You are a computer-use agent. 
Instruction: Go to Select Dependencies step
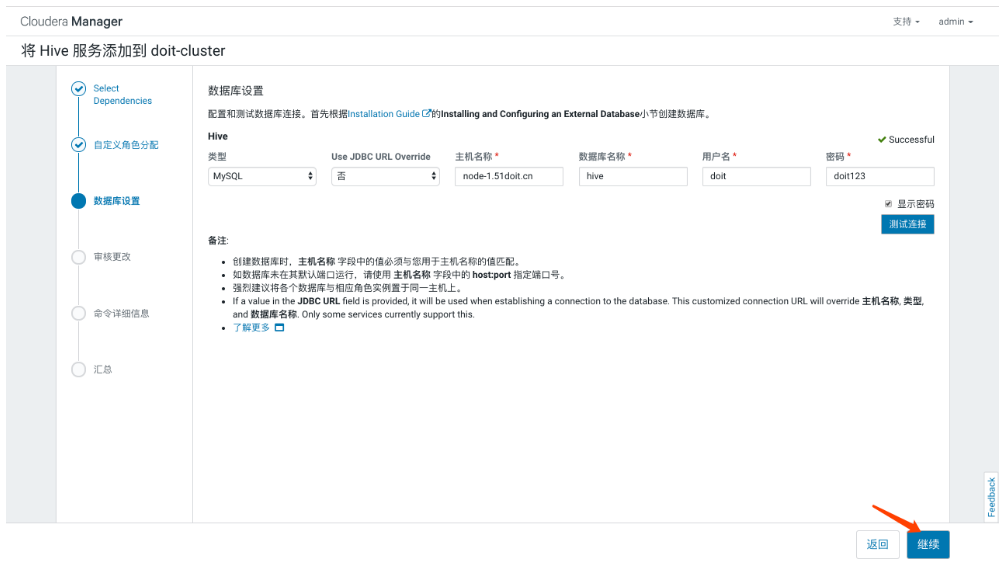pyautogui.click(x=122, y=95)
